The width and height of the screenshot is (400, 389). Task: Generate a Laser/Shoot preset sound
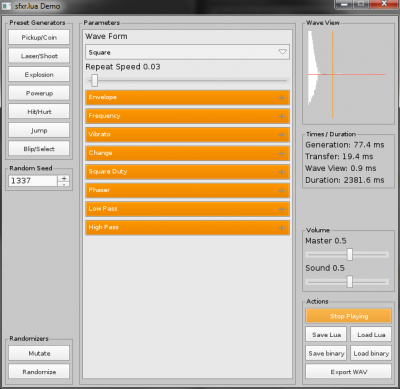tap(39, 56)
